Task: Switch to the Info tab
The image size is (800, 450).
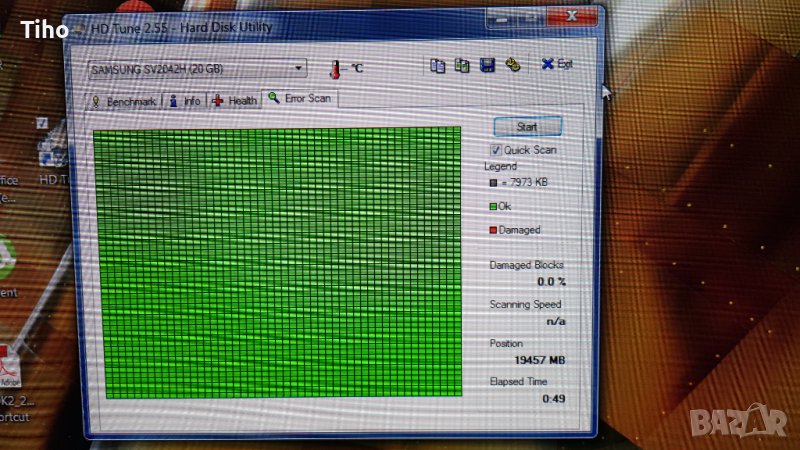Action: [x=185, y=101]
